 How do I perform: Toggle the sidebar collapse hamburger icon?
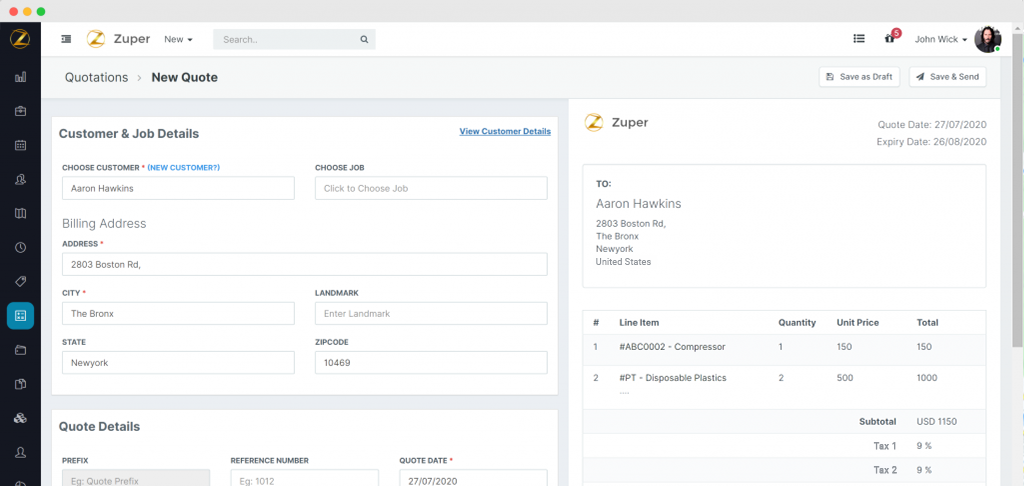click(66, 39)
